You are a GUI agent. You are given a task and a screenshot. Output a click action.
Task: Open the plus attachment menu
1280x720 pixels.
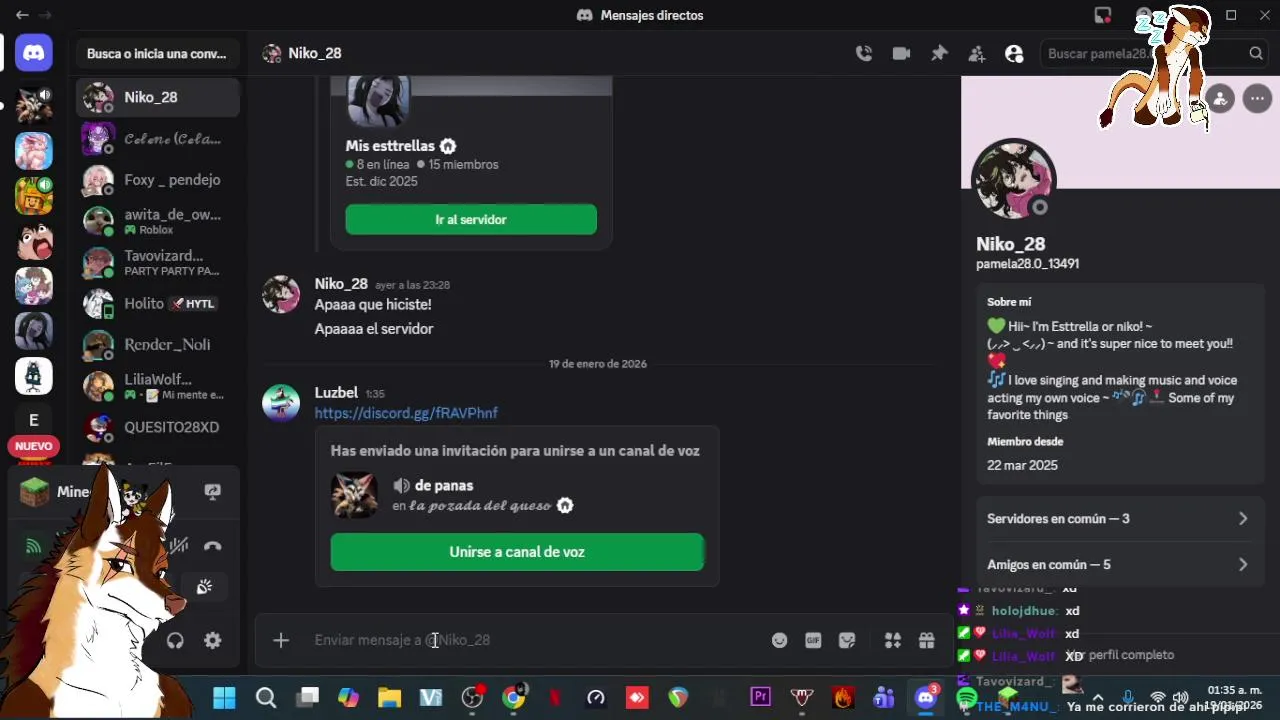click(281, 640)
